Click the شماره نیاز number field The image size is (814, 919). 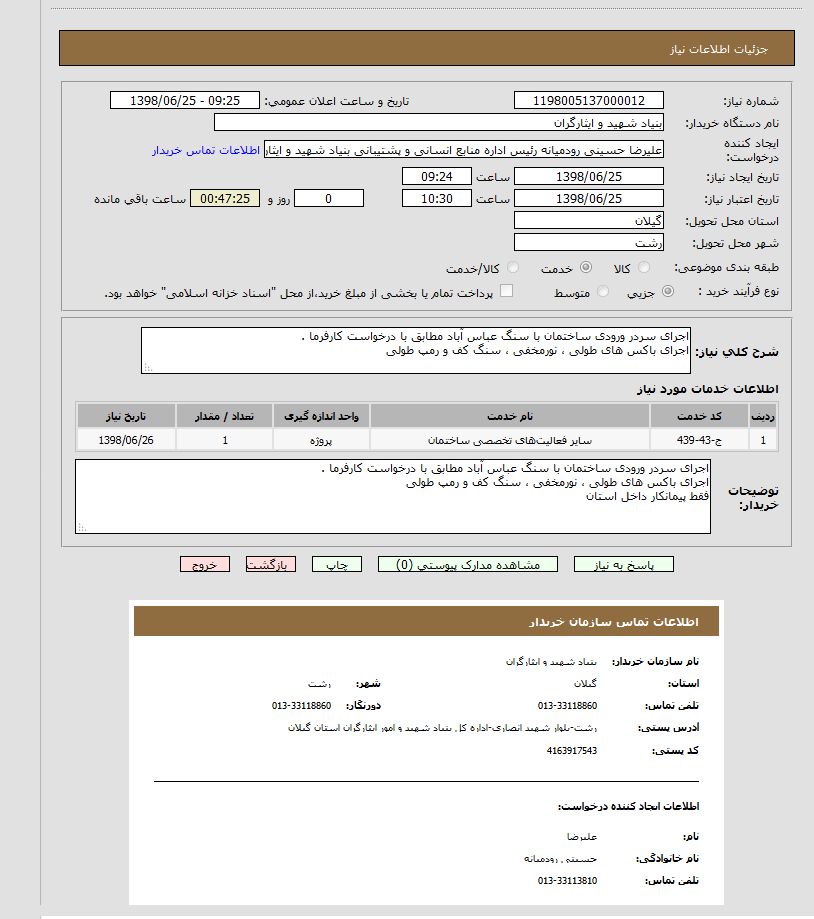pos(588,101)
